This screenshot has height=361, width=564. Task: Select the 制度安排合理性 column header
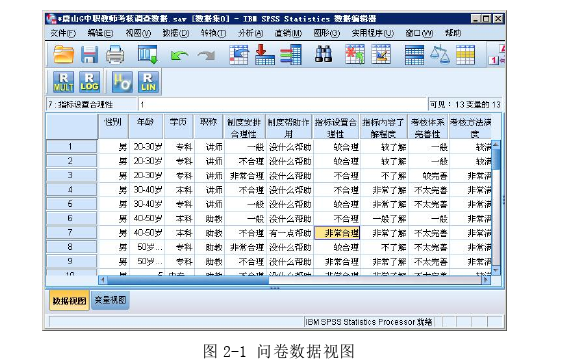245,127
